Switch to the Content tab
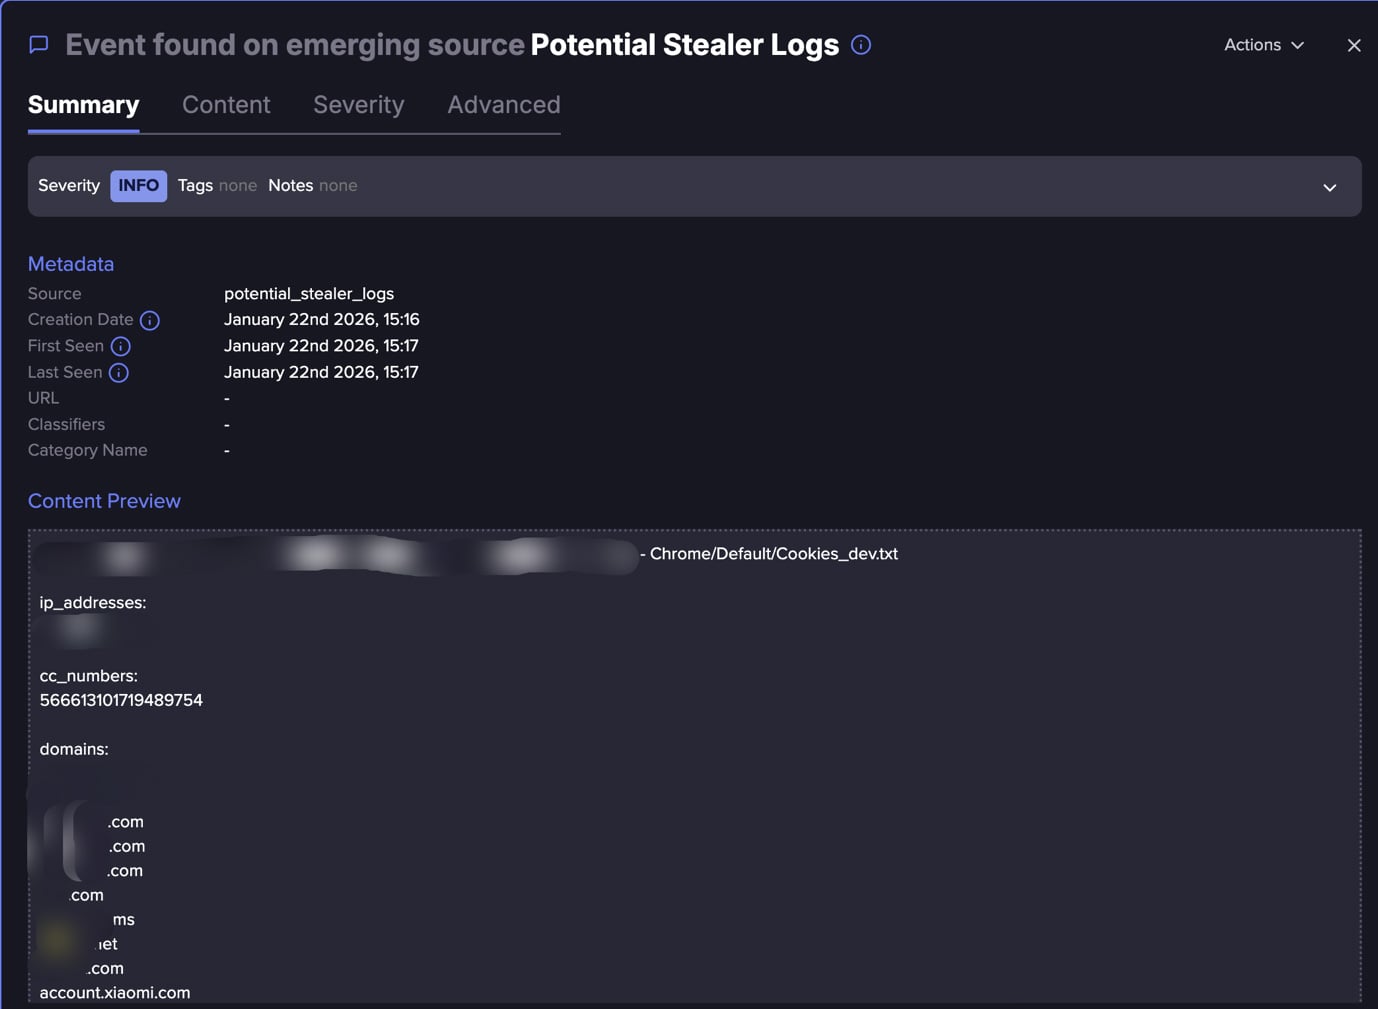This screenshot has width=1378, height=1009. [x=226, y=104]
